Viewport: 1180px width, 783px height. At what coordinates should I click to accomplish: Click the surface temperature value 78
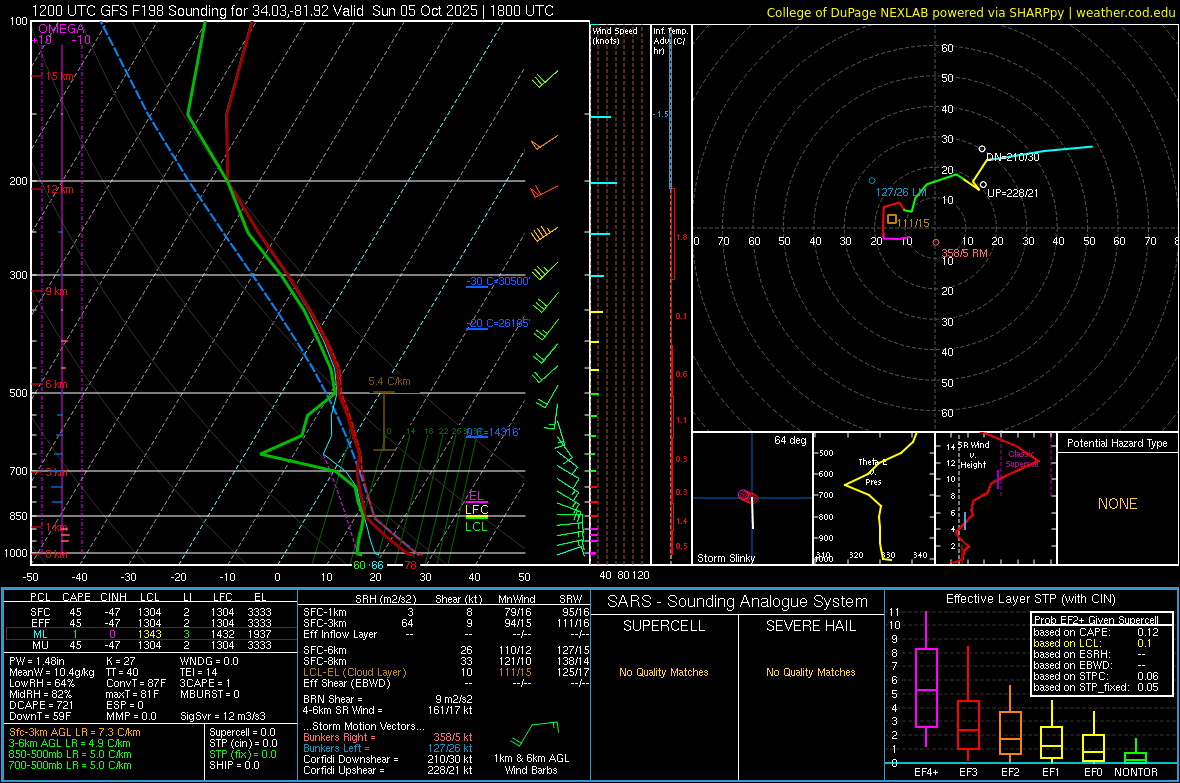click(x=410, y=565)
